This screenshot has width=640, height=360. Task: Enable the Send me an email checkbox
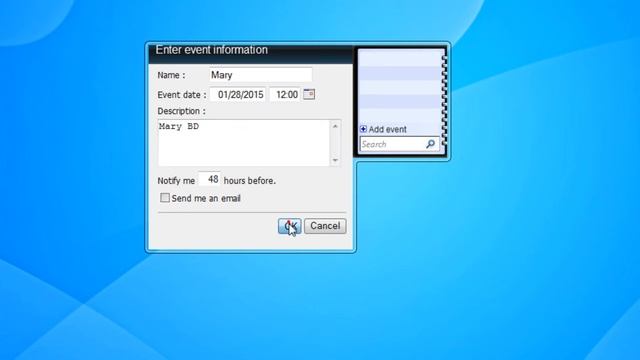point(164,198)
